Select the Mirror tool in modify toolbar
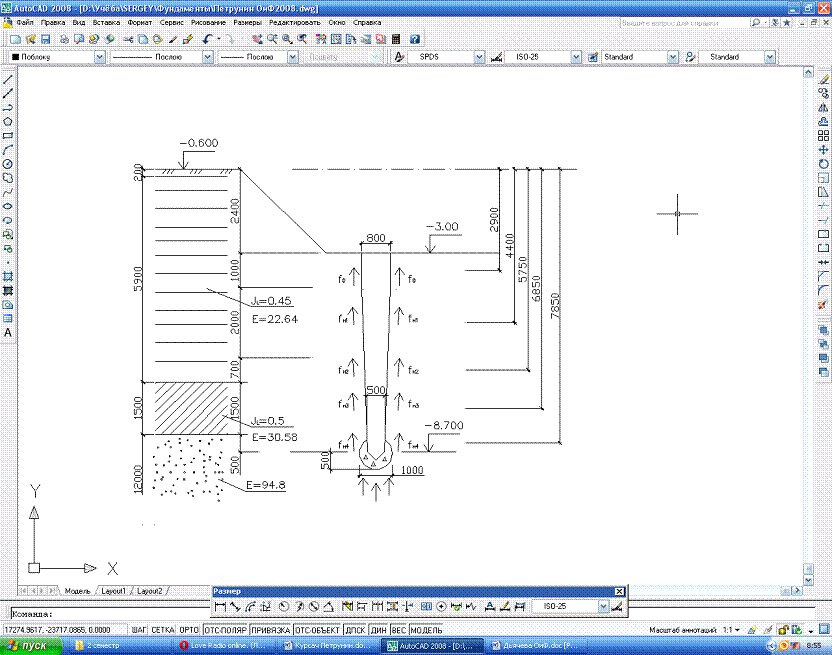 [823, 107]
